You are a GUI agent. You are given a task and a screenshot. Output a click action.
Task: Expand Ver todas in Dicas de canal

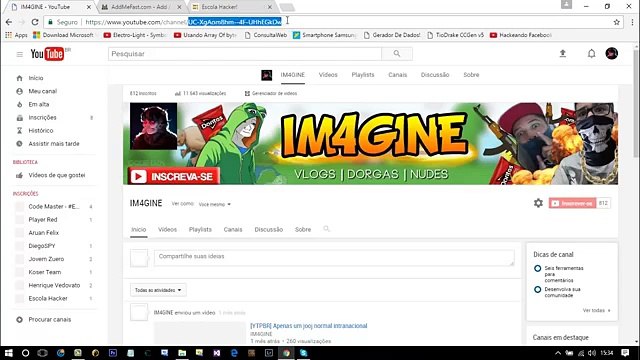[x=596, y=311]
